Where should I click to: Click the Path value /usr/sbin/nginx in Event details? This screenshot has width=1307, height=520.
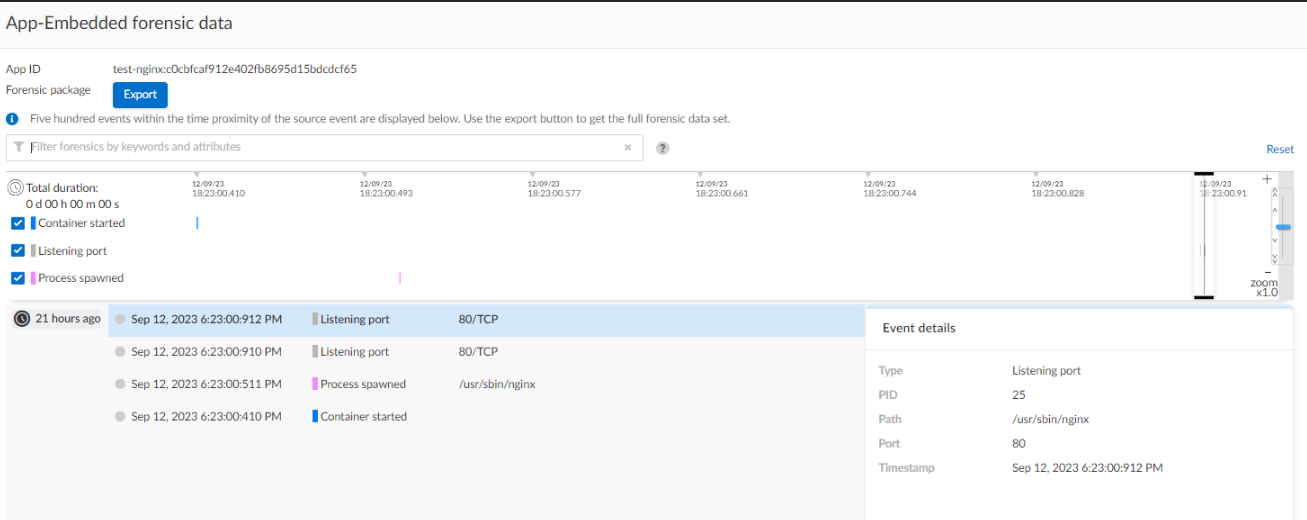click(x=1050, y=419)
